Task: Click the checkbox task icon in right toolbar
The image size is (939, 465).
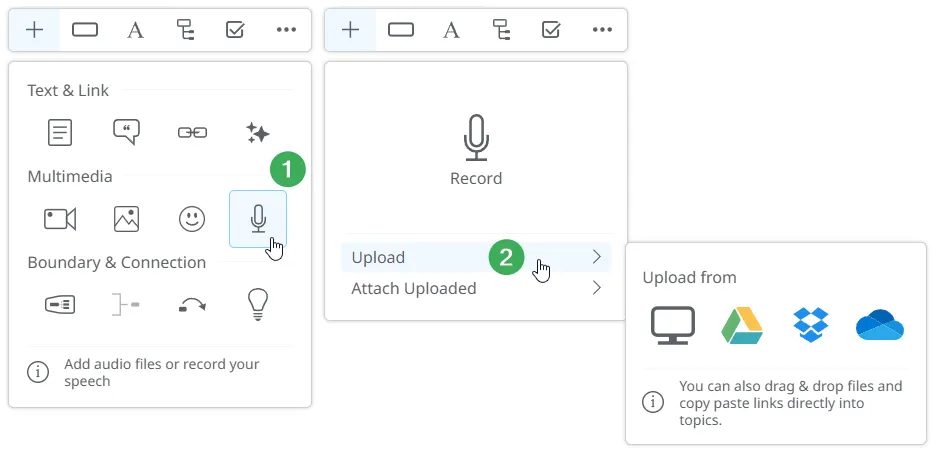Action: [551, 30]
